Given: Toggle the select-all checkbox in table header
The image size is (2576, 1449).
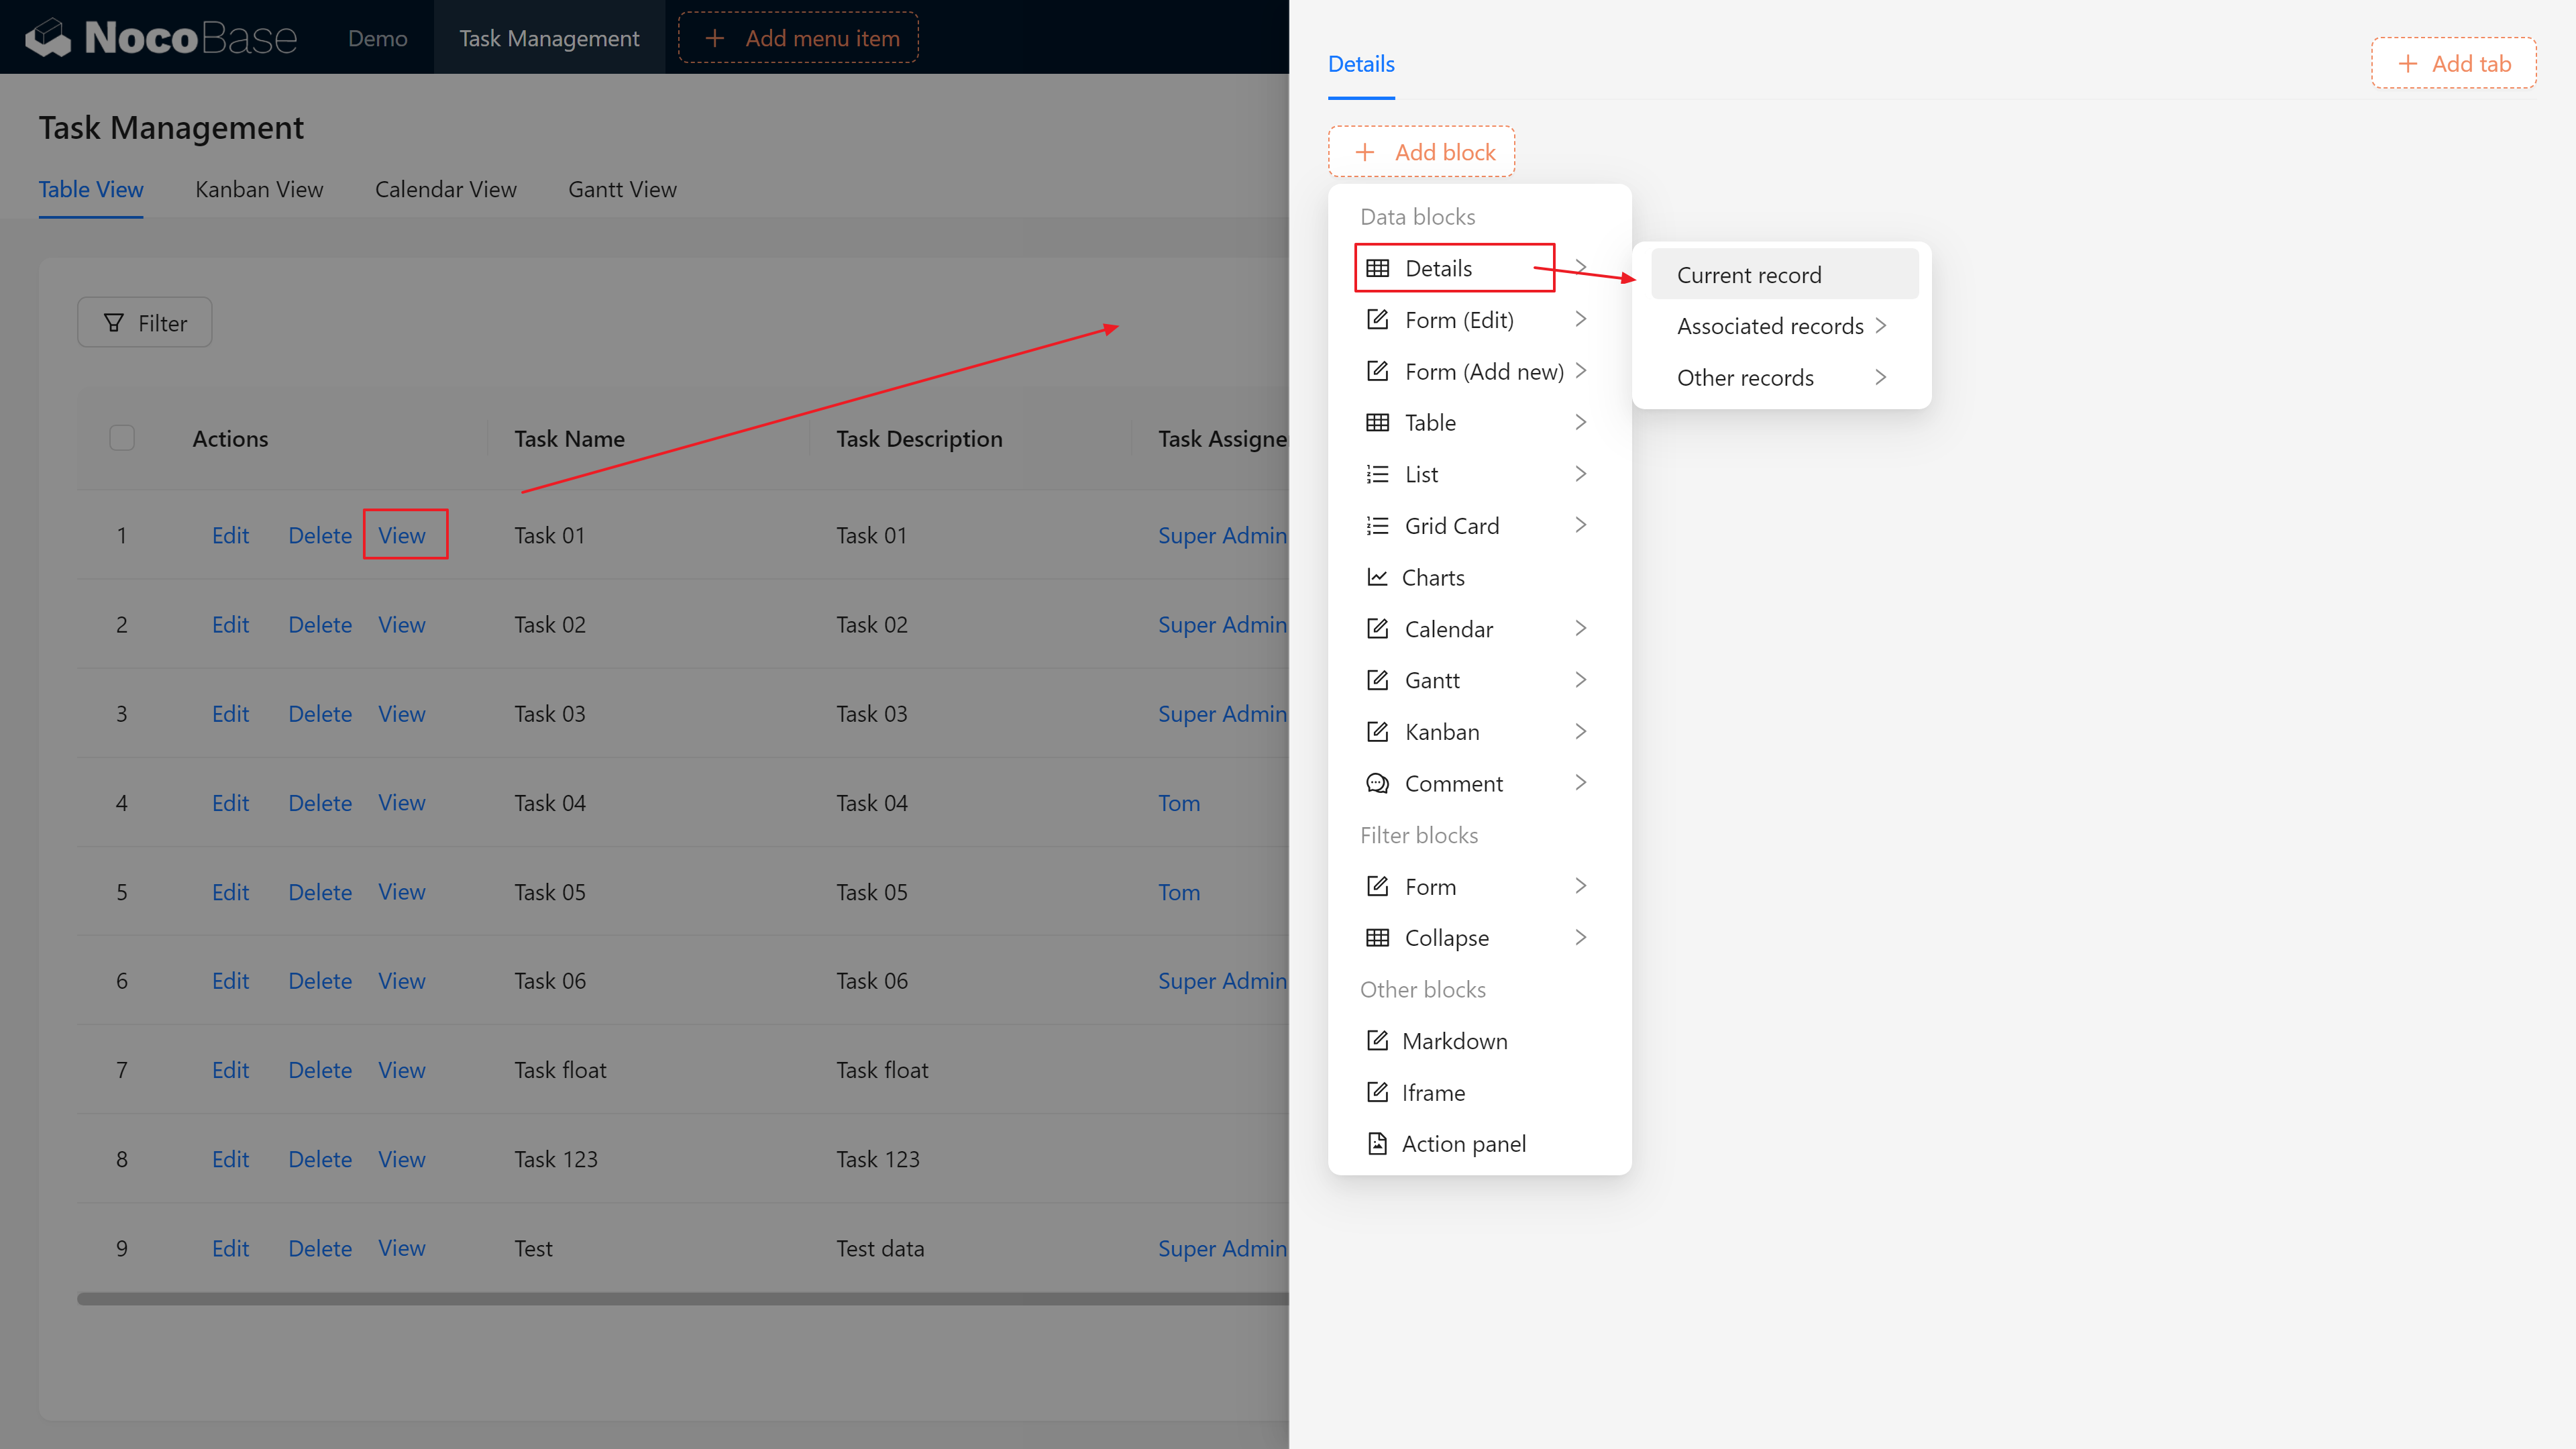Looking at the screenshot, I should [x=122, y=438].
